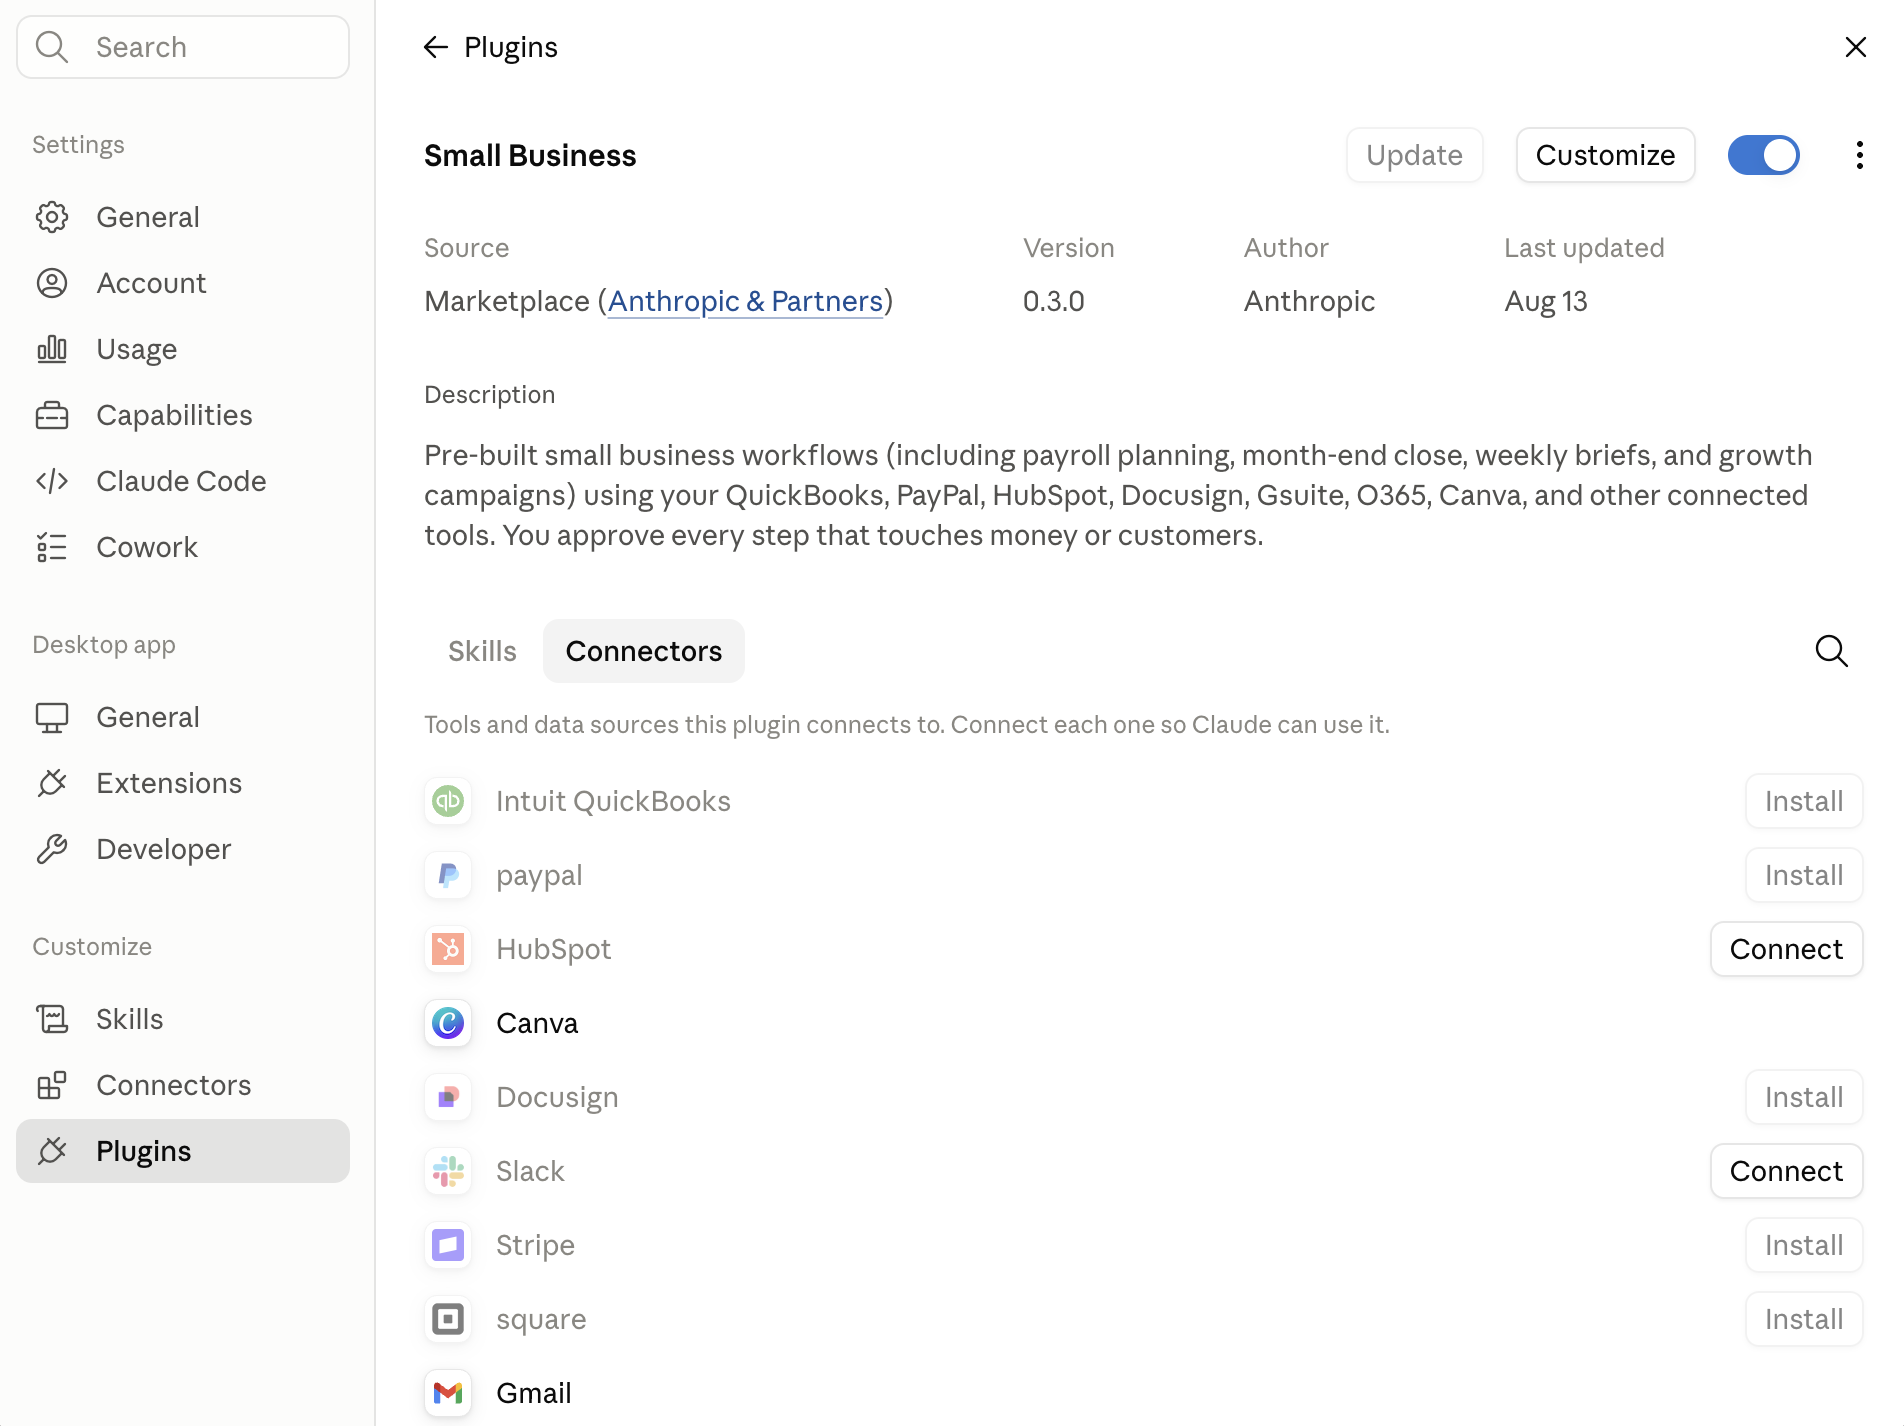
Task: Focus the sidebar Search field
Action: 183,47
